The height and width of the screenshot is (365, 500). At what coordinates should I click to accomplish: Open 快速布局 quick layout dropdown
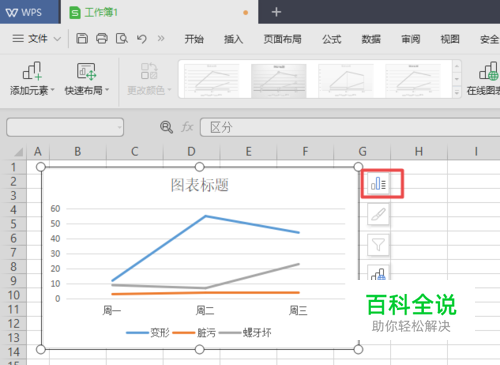coord(87,79)
